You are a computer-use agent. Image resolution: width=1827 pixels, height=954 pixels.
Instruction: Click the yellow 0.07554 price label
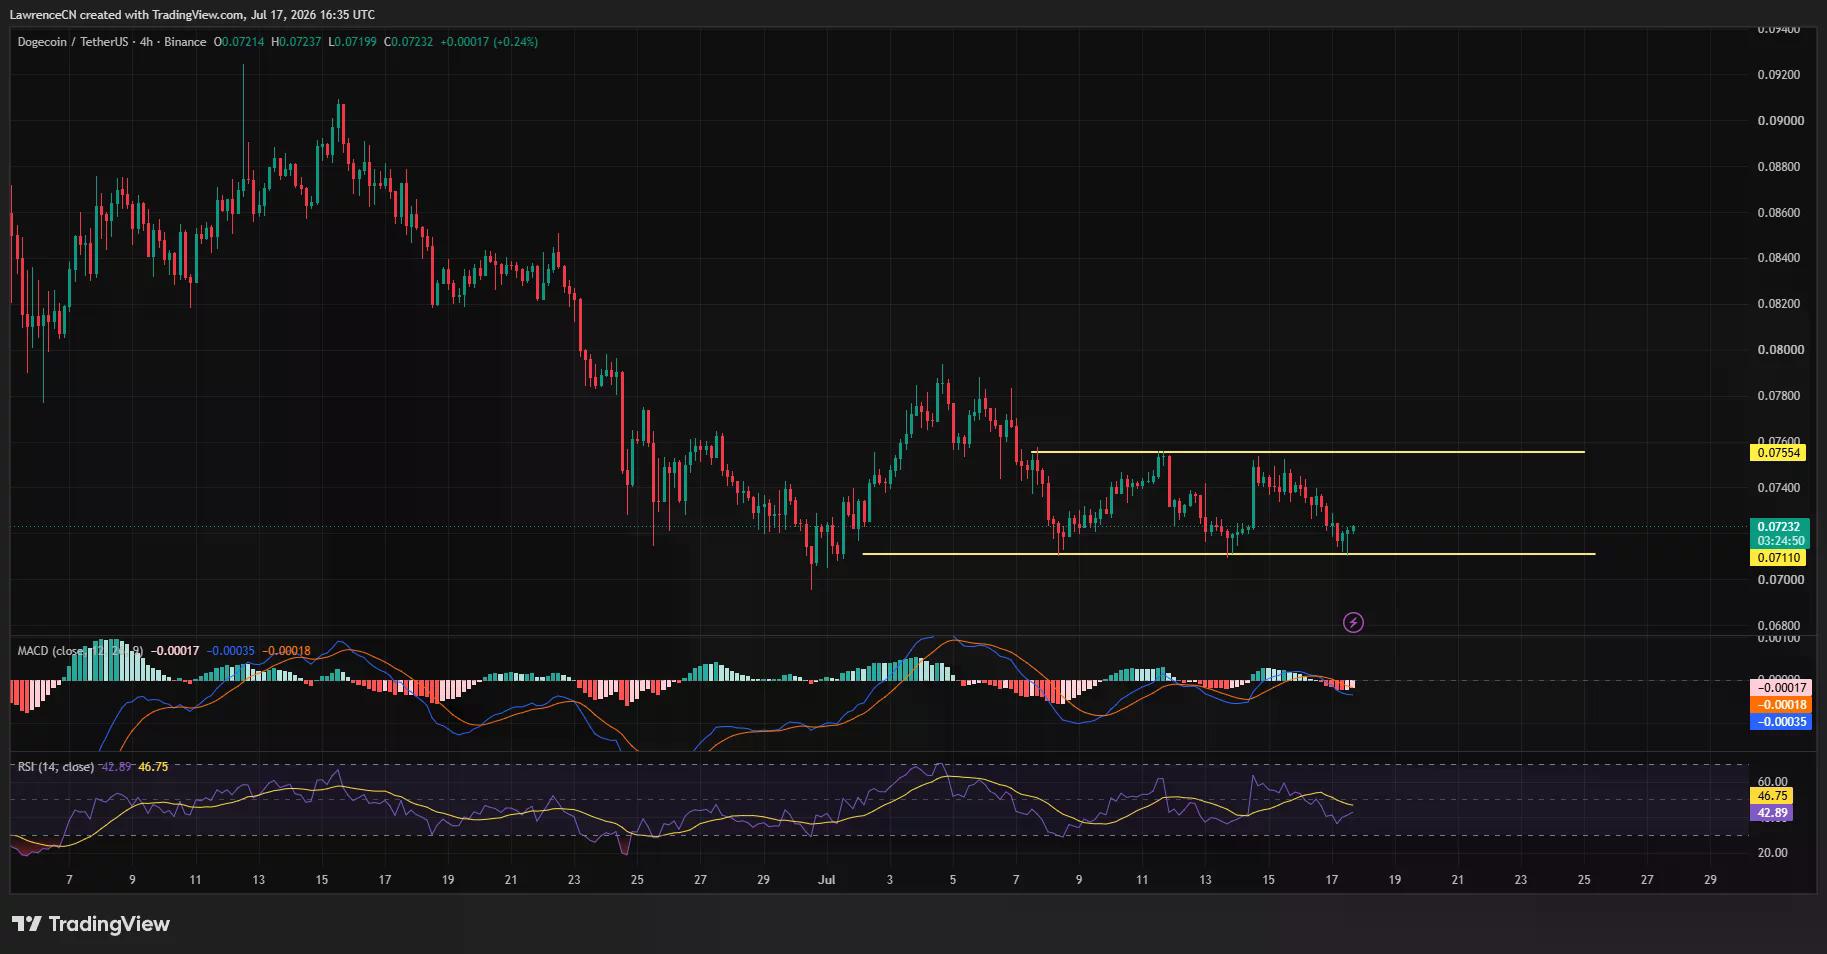pyautogui.click(x=1777, y=453)
